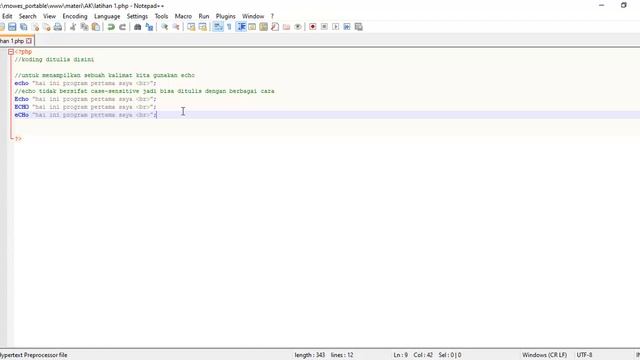640x360 pixels.
Task: Click the capitalized 'Echo' statement line
Action: [x=85, y=99]
